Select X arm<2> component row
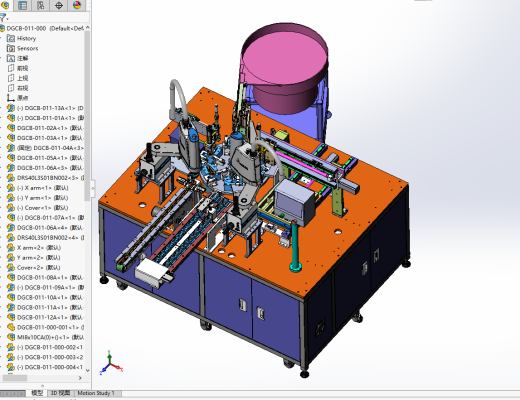Image resolution: width=520 pixels, height=400 pixels. click(x=34, y=248)
